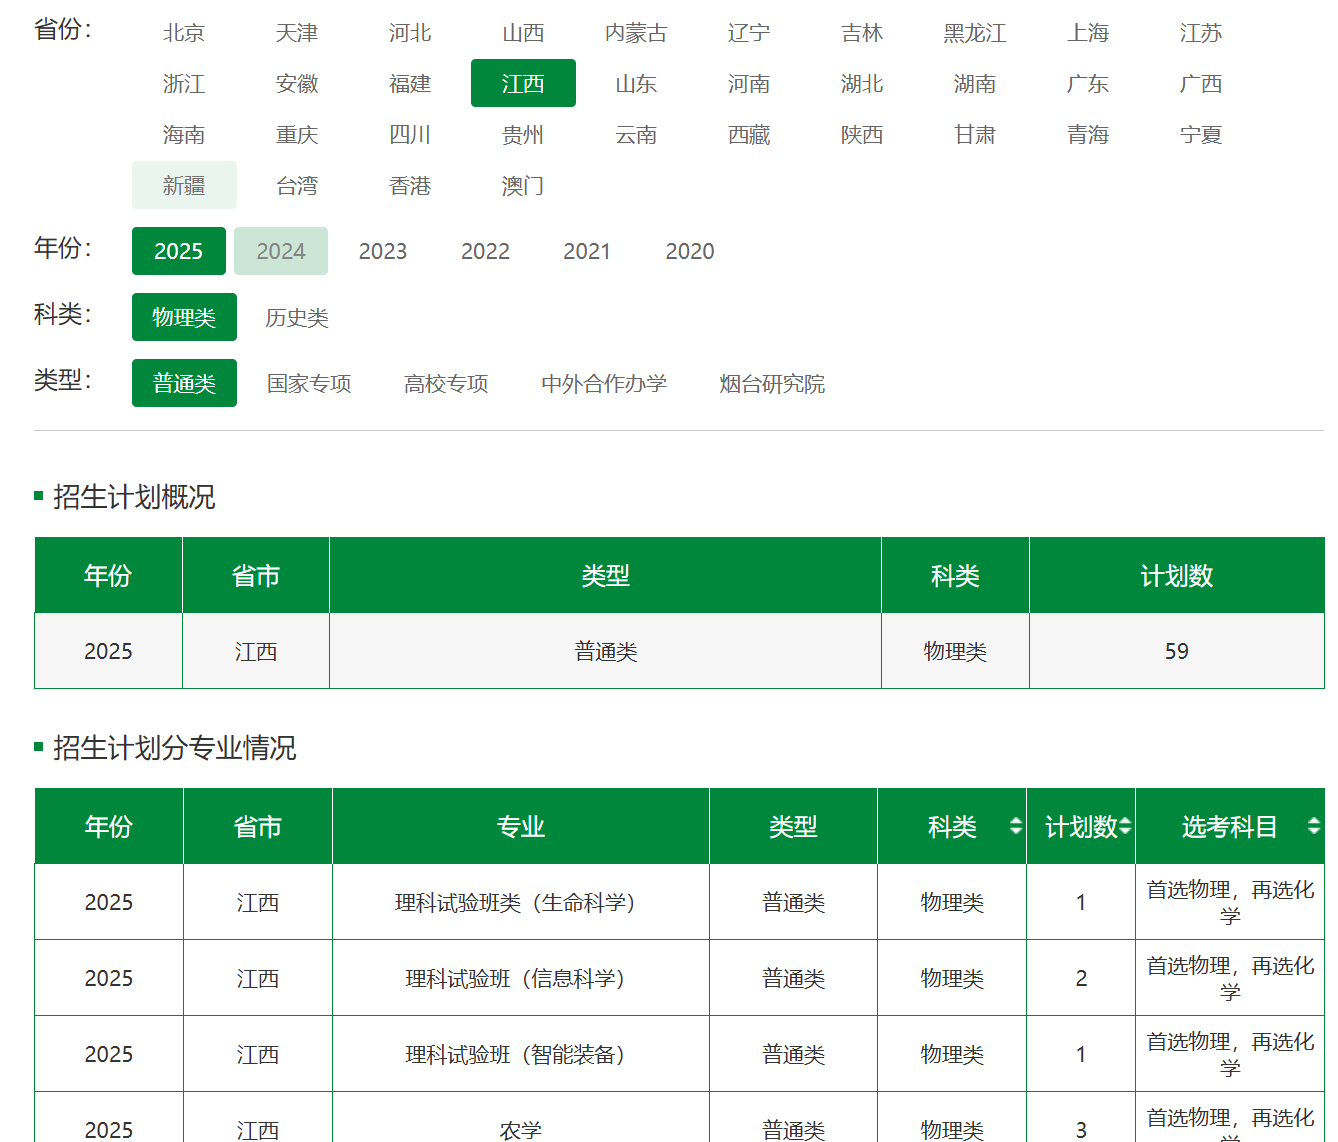Choose 江苏 province
Screen dimensions: 1338x1142
coord(1200,33)
